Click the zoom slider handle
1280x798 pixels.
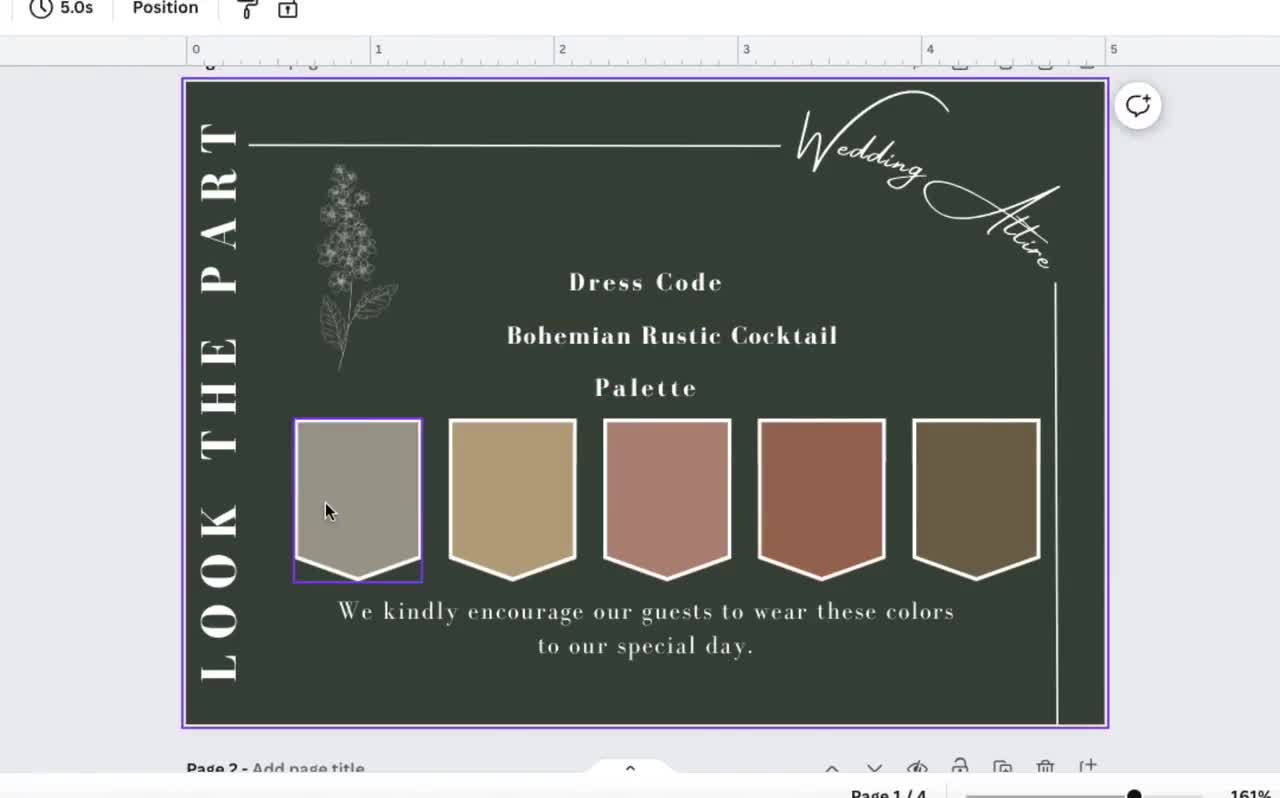1134,795
